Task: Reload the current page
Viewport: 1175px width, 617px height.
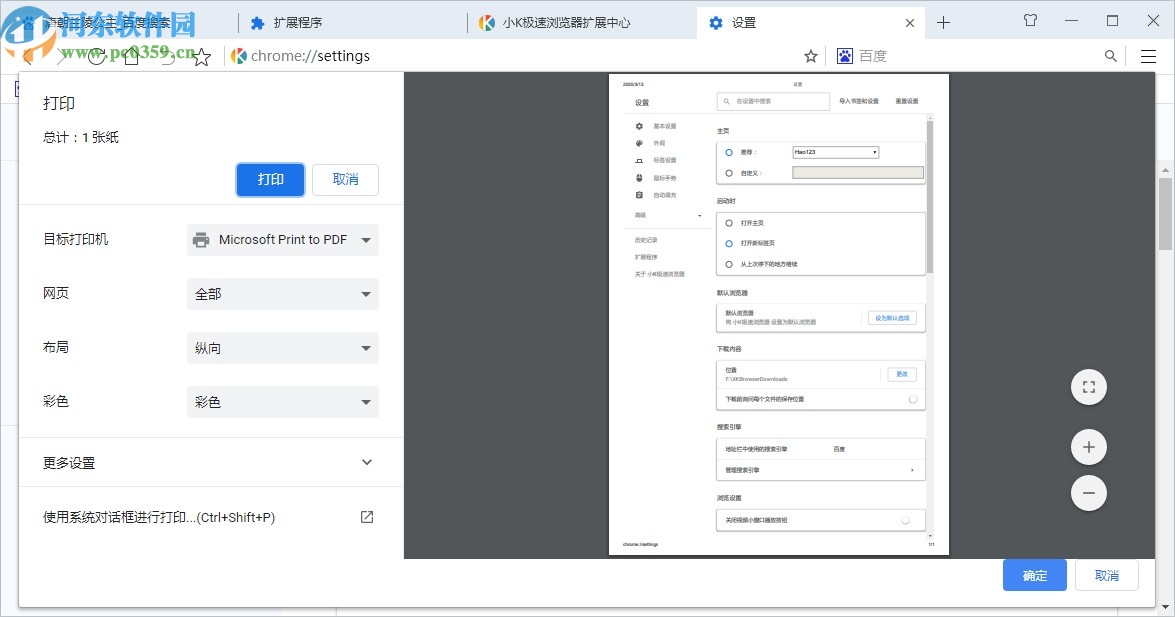Action: (96, 57)
